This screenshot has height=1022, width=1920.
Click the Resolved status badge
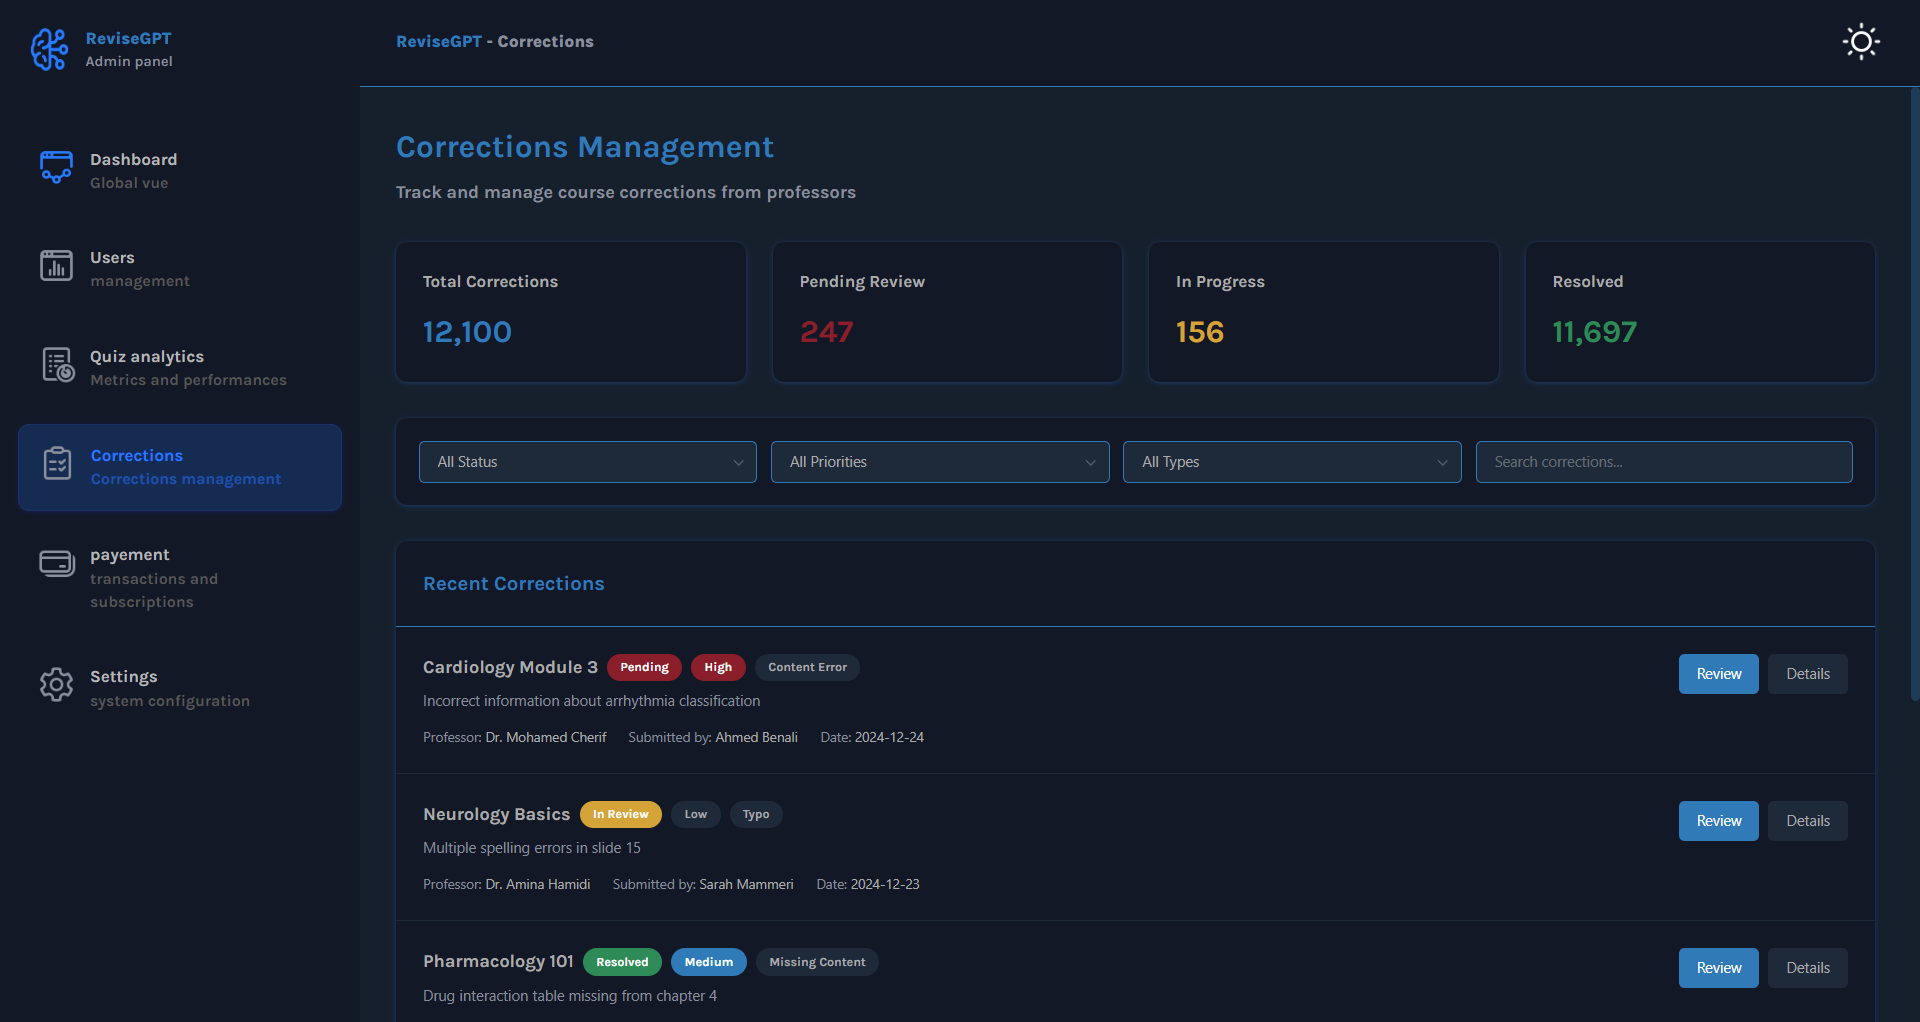pos(622,962)
